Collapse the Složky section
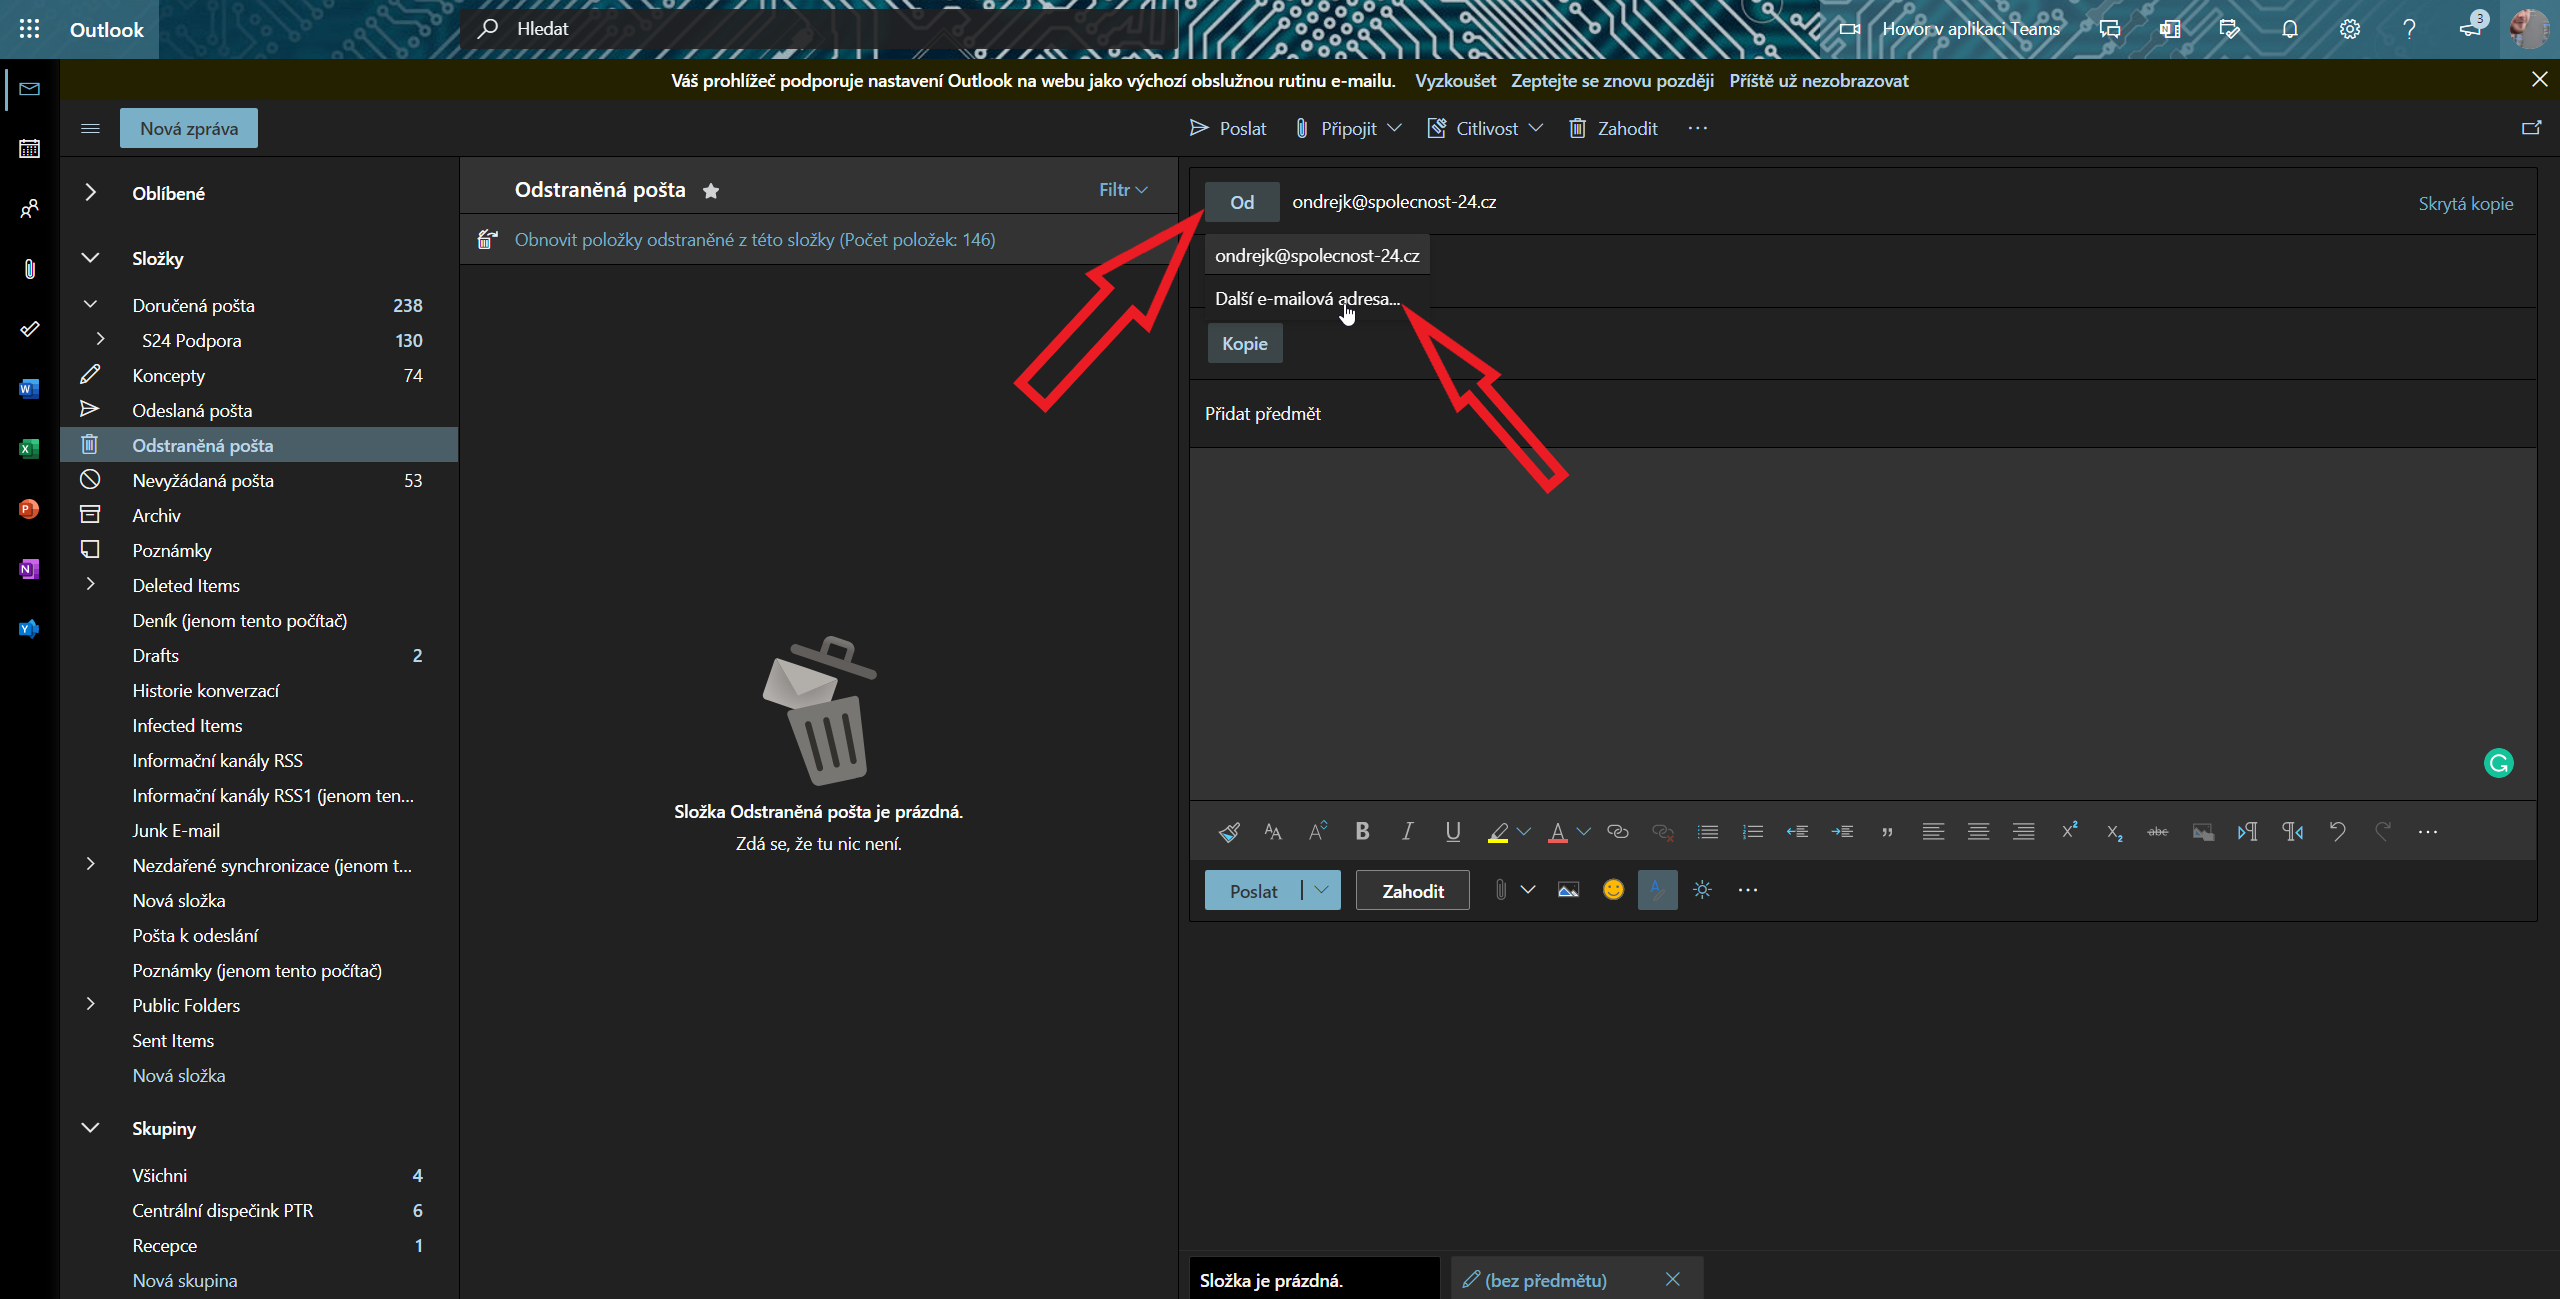The width and height of the screenshot is (2560, 1299). tap(90, 258)
